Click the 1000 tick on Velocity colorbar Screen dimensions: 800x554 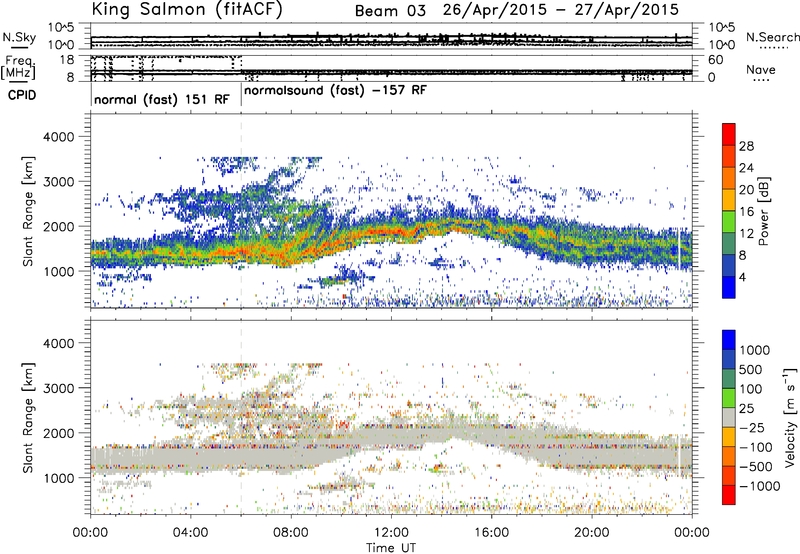click(x=755, y=350)
